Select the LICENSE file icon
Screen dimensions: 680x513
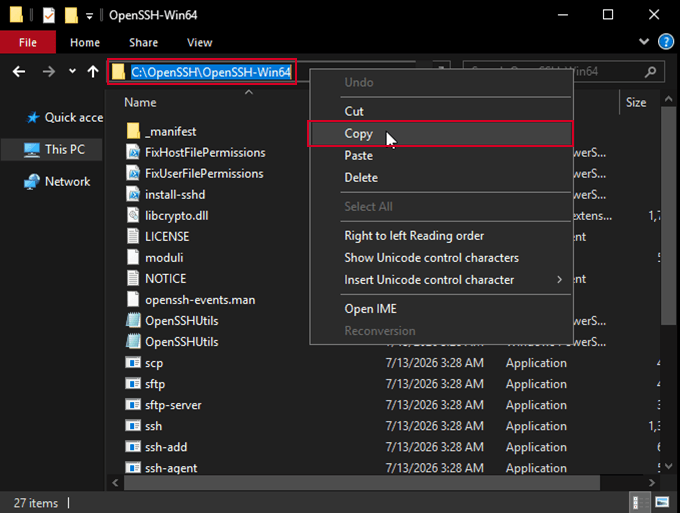tap(133, 236)
